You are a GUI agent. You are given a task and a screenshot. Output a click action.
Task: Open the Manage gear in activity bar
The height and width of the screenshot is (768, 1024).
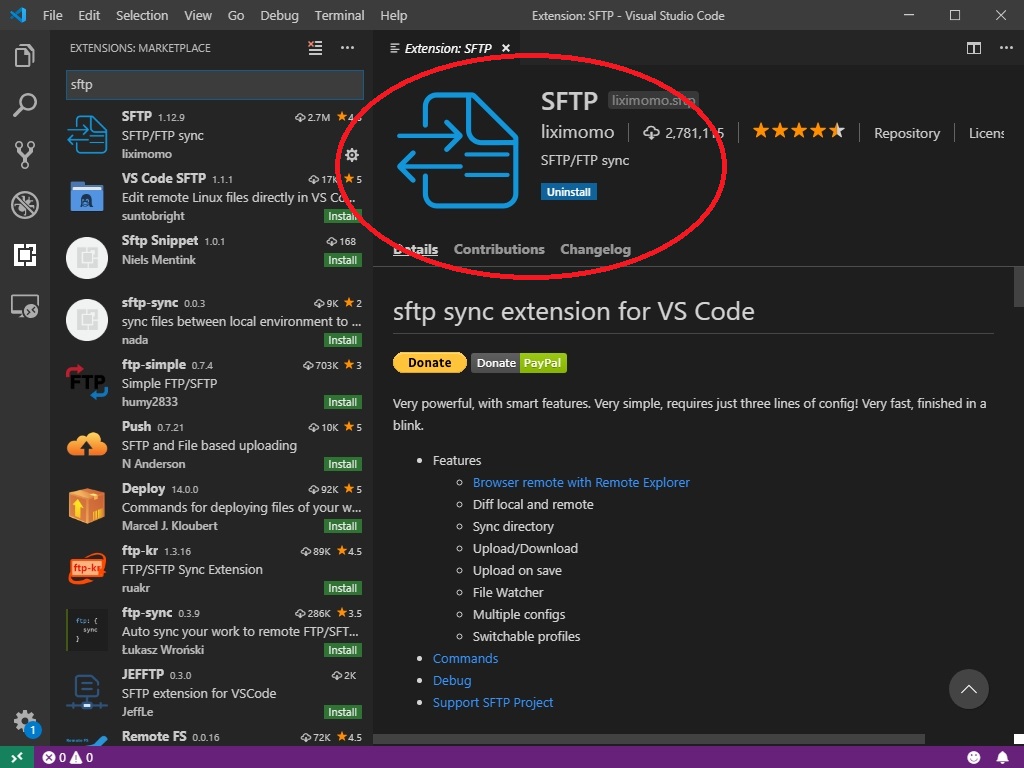pos(25,722)
